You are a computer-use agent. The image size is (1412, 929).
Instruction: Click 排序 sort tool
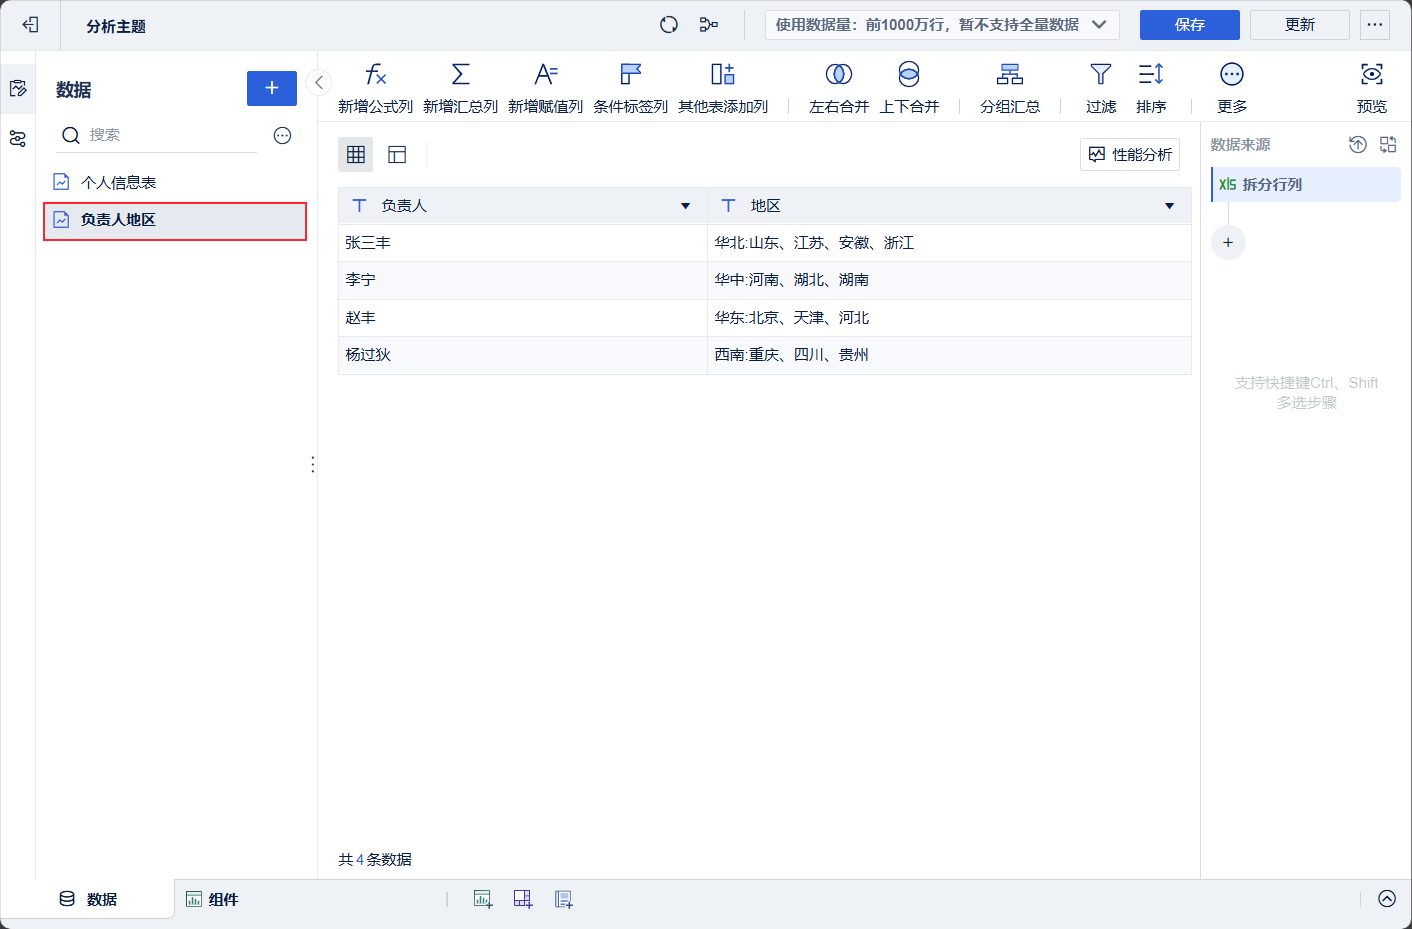tap(1151, 88)
